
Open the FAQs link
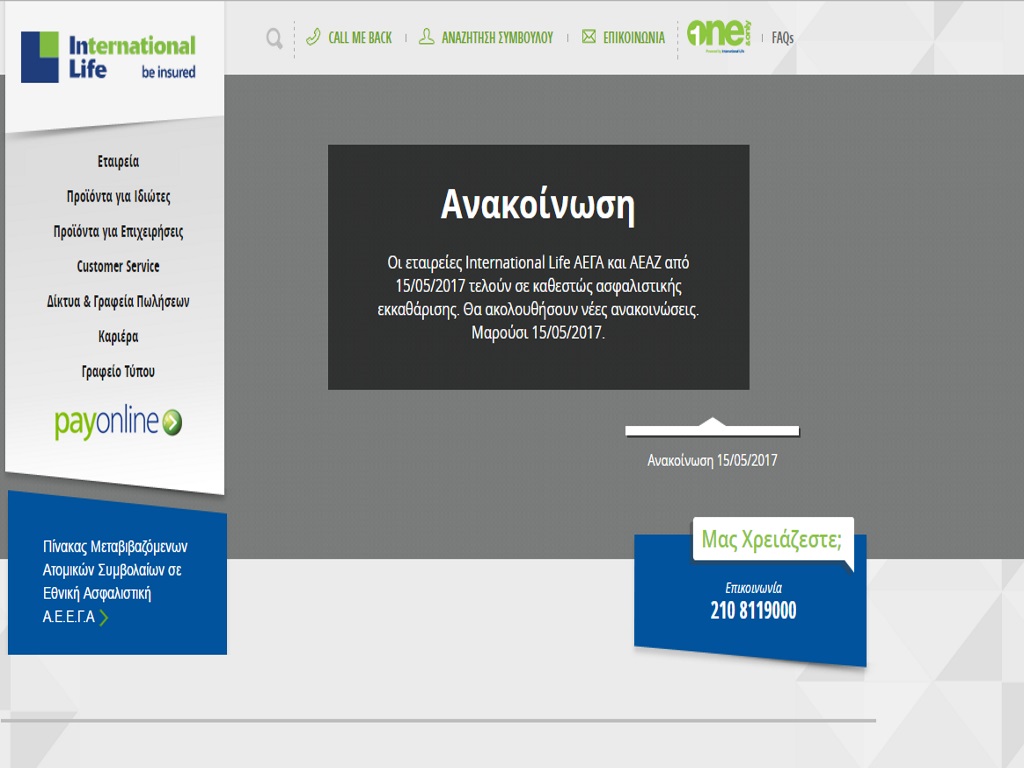point(782,38)
